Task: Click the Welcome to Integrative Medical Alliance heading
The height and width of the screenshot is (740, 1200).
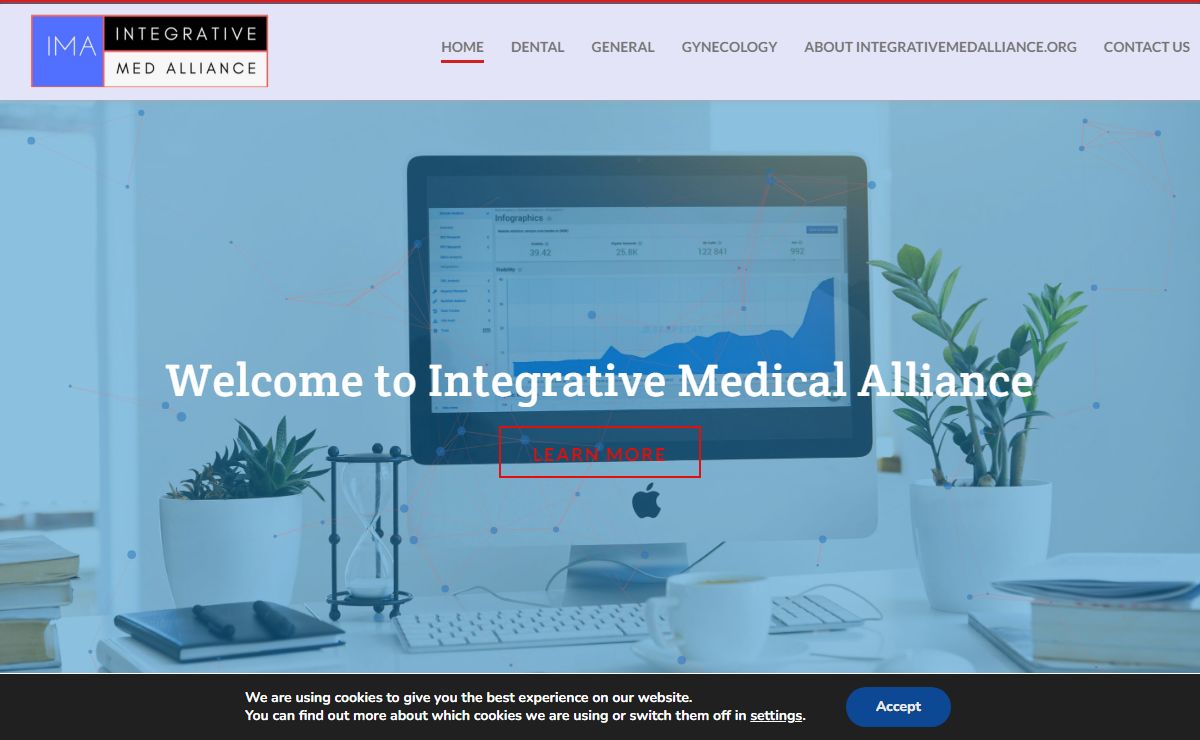Action: (599, 381)
